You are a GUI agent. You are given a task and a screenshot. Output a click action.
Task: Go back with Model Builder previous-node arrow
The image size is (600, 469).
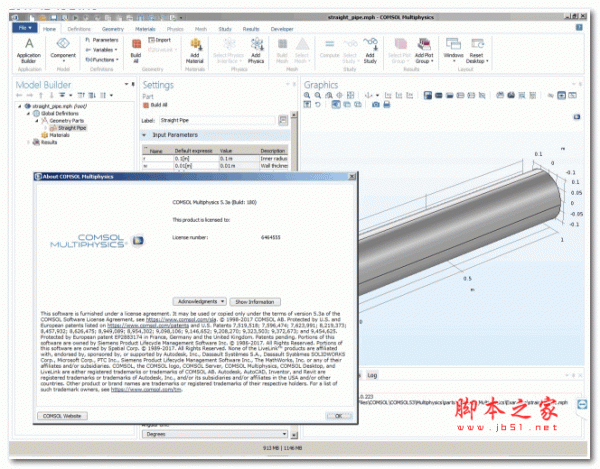click(x=19, y=95)
